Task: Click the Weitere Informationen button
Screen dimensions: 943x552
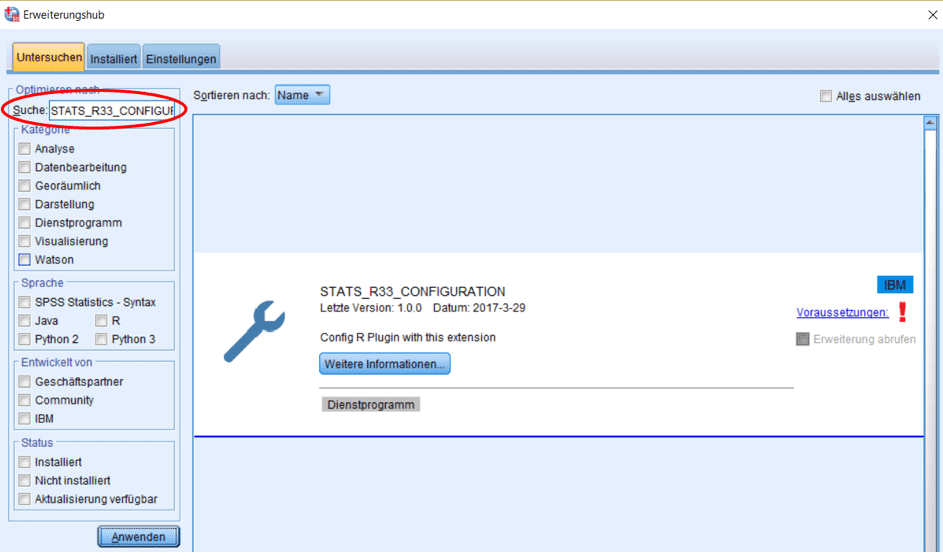Action: pos(385,364)
